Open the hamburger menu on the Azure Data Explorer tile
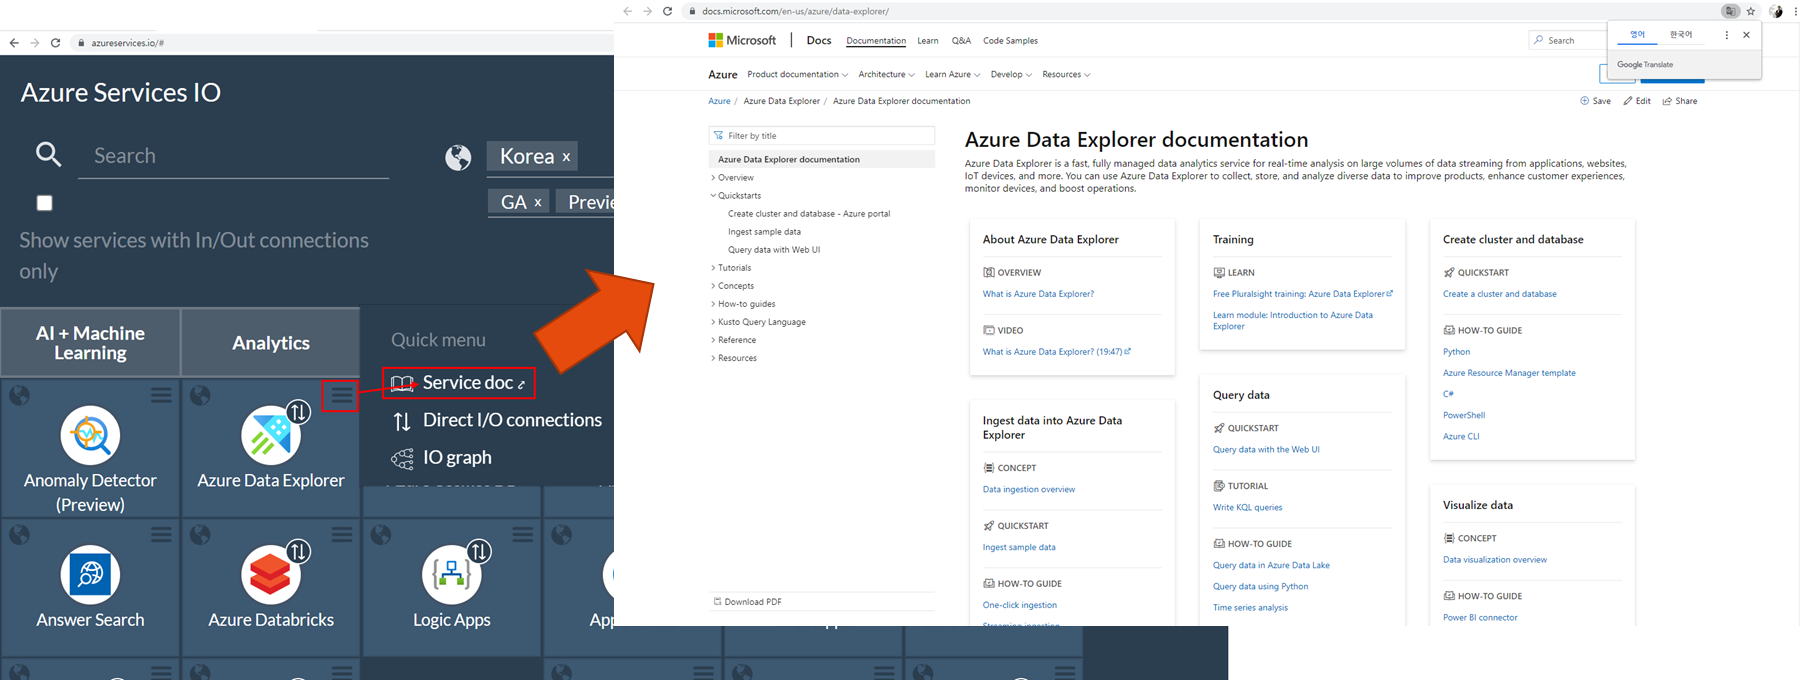The height and width of the screenshot is (680, 1800). pos(342,396)
